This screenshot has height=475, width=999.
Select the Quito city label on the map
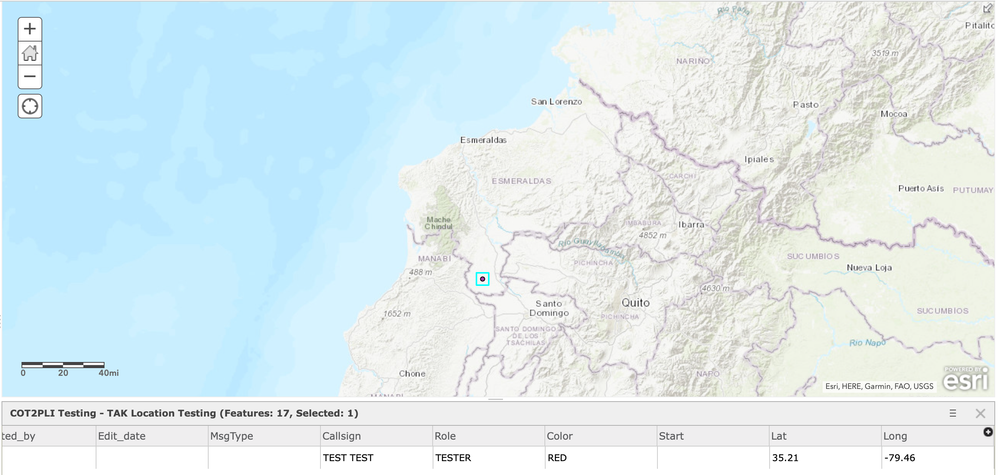(x=636, y=303)
